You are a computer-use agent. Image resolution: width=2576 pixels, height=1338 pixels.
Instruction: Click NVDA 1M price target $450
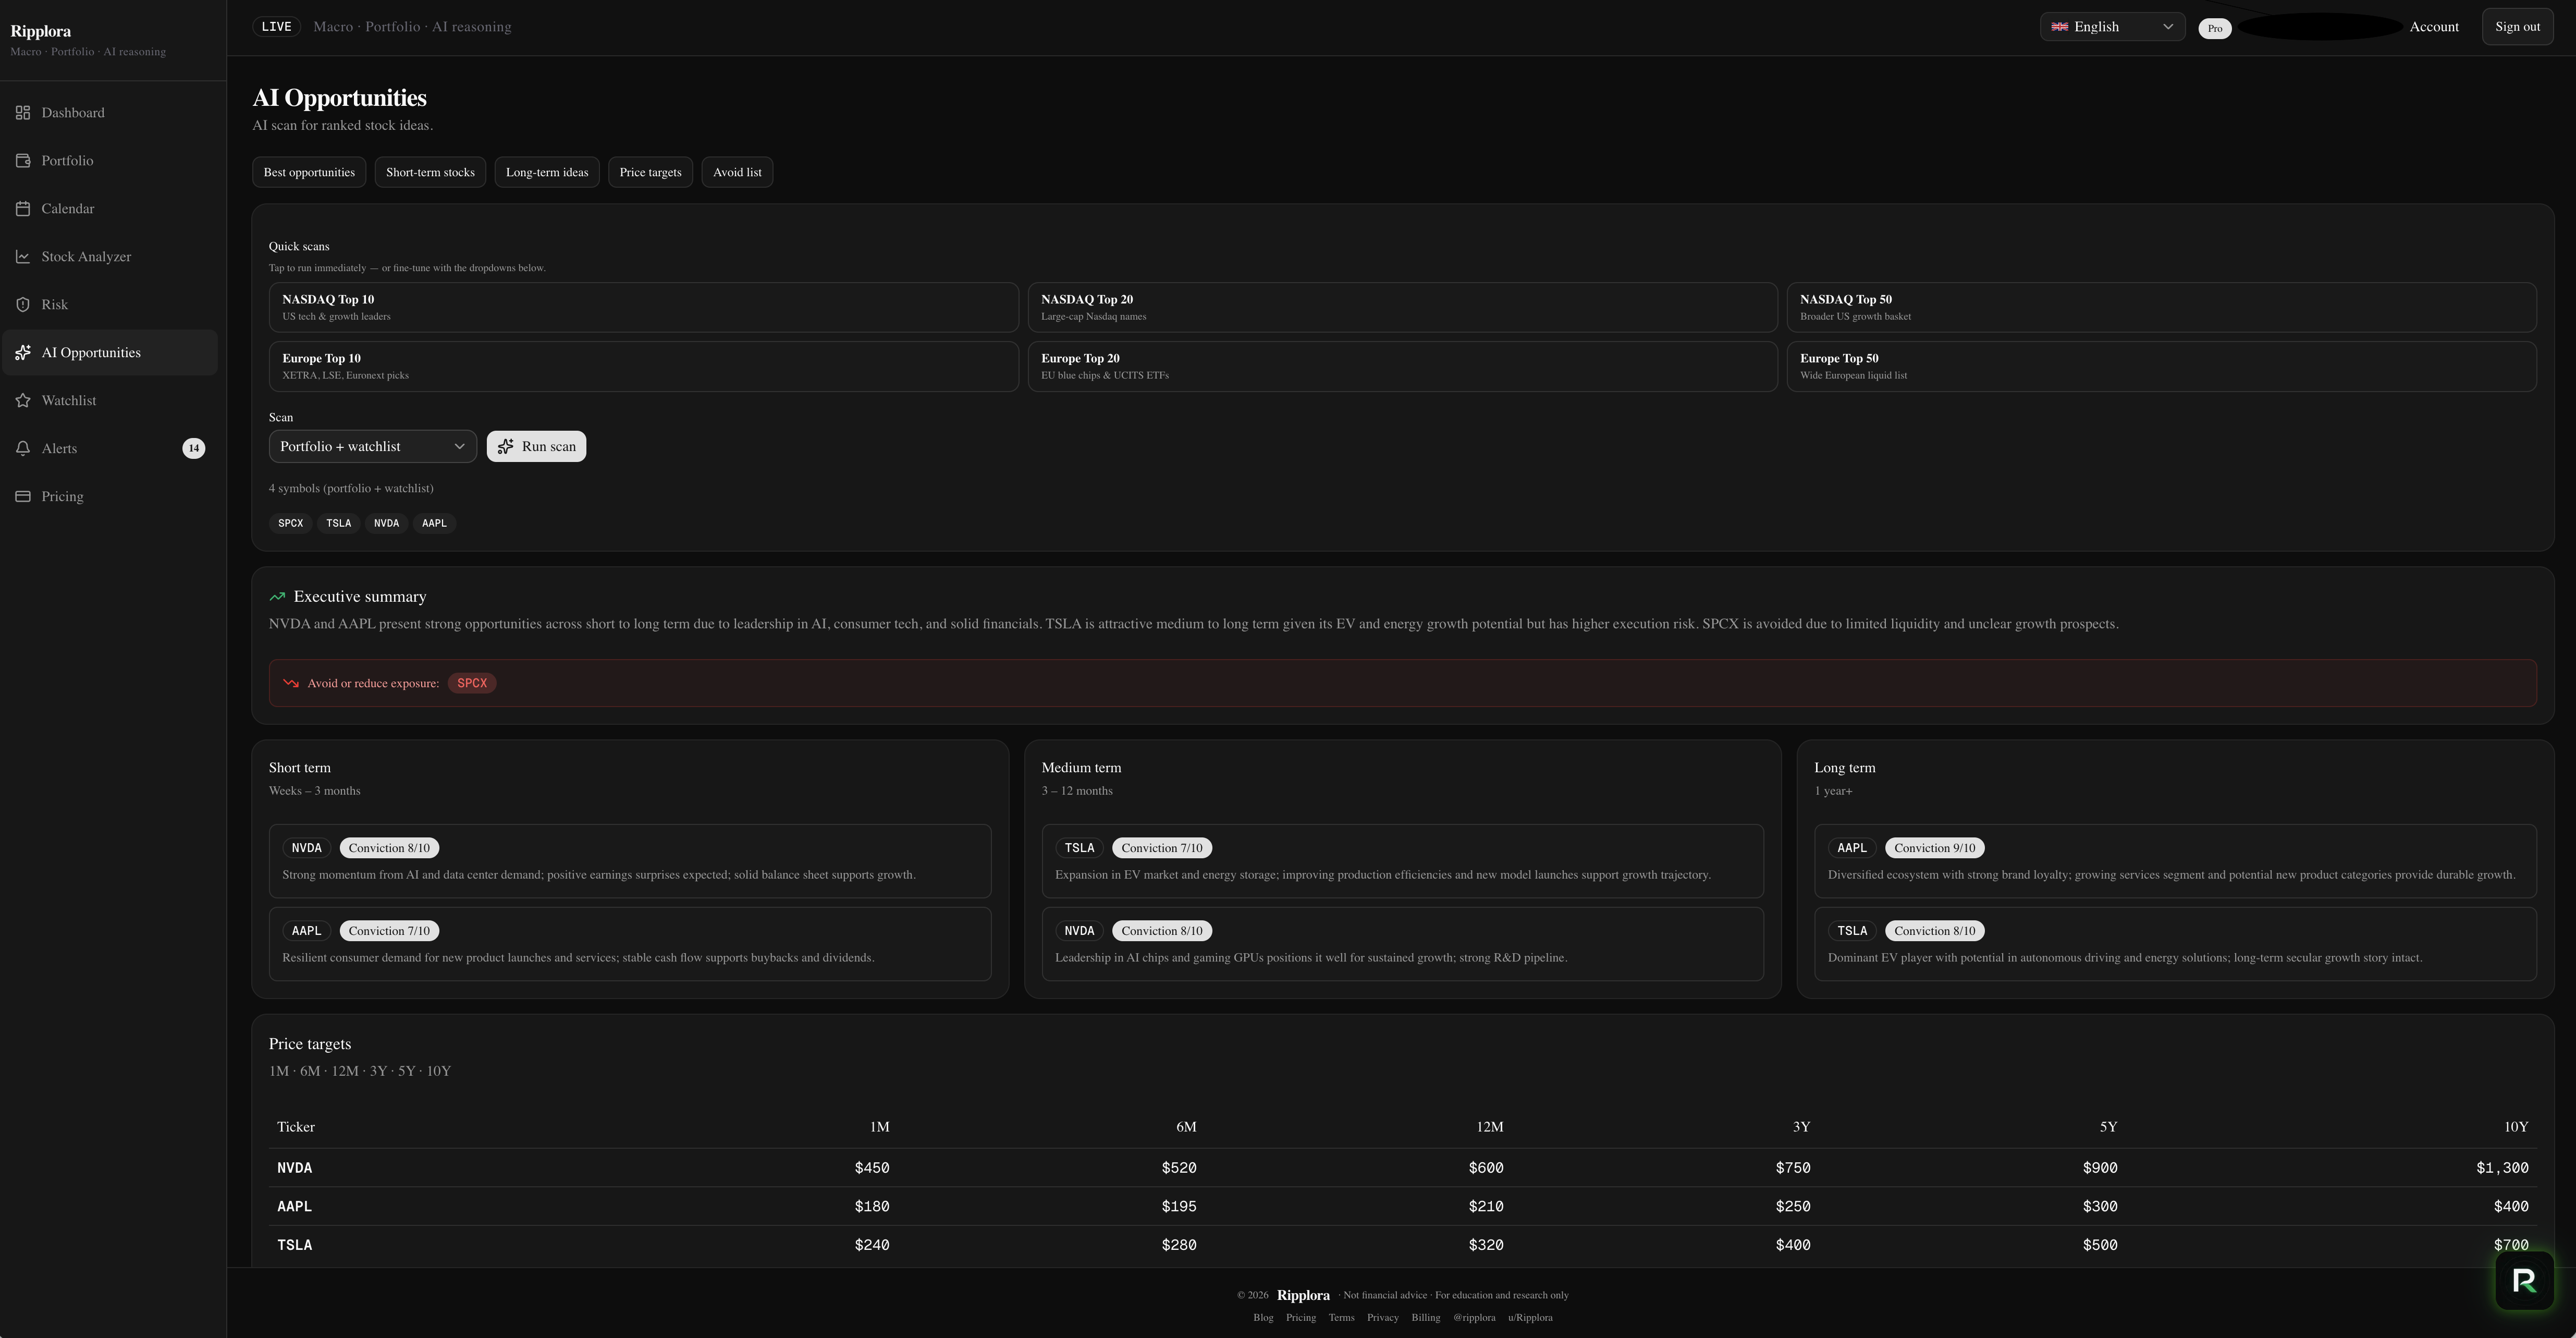click(x=871, y=1168)
